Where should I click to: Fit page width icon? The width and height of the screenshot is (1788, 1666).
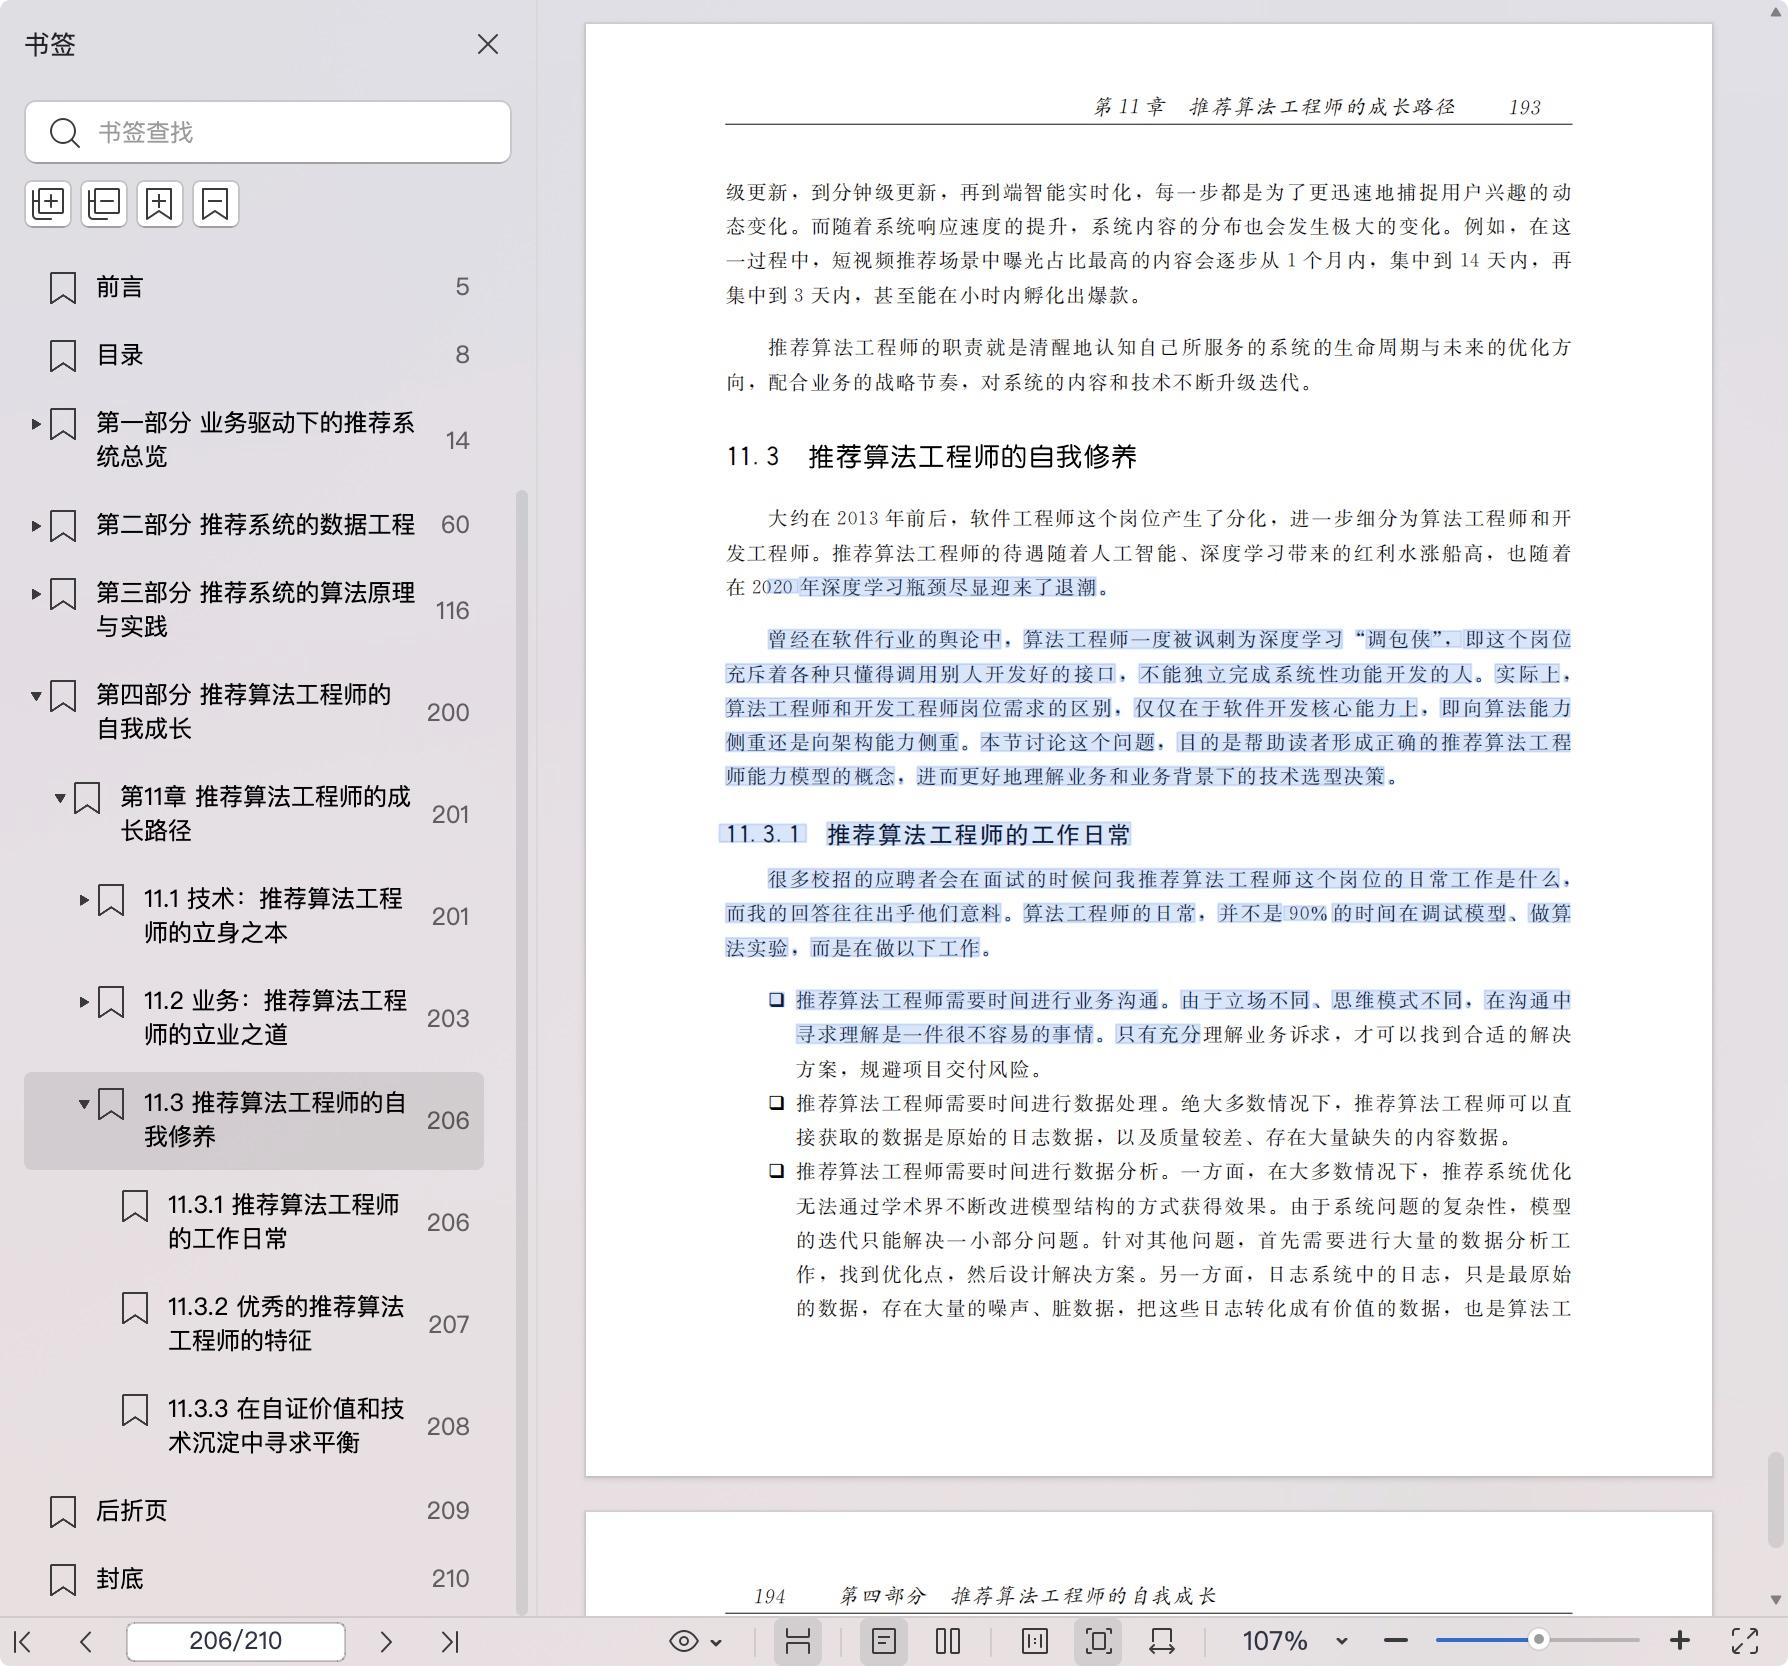[x=1162, y=1641]
